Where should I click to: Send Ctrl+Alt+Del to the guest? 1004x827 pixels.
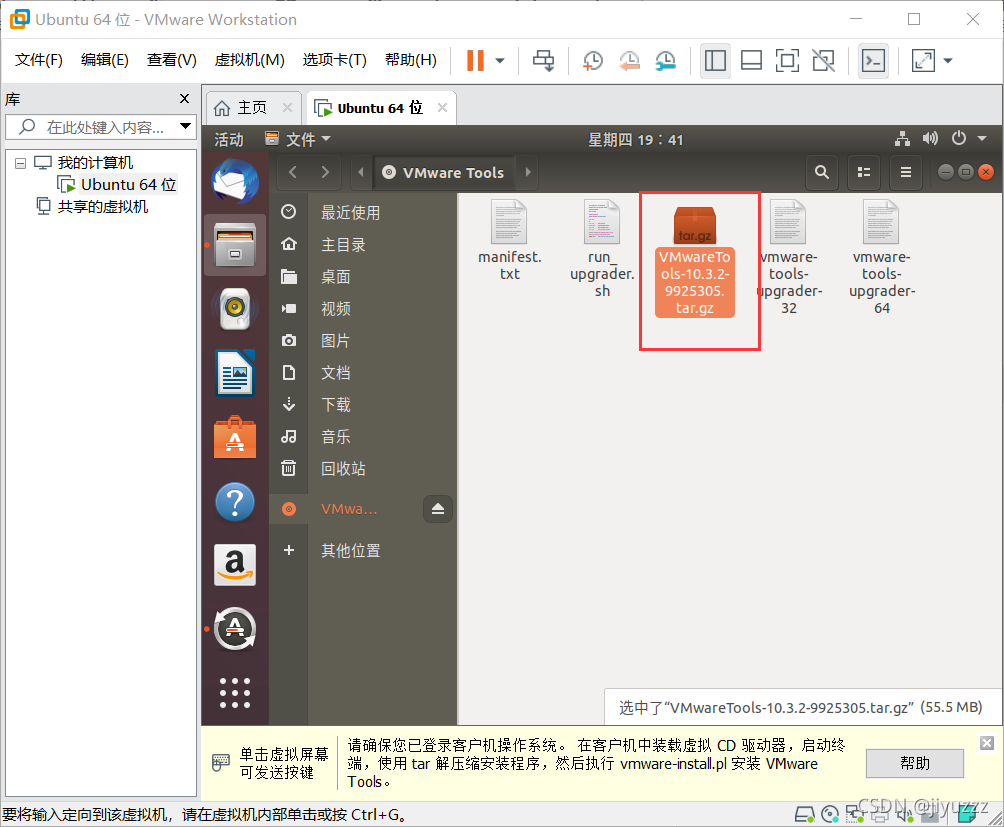point(543,61)
